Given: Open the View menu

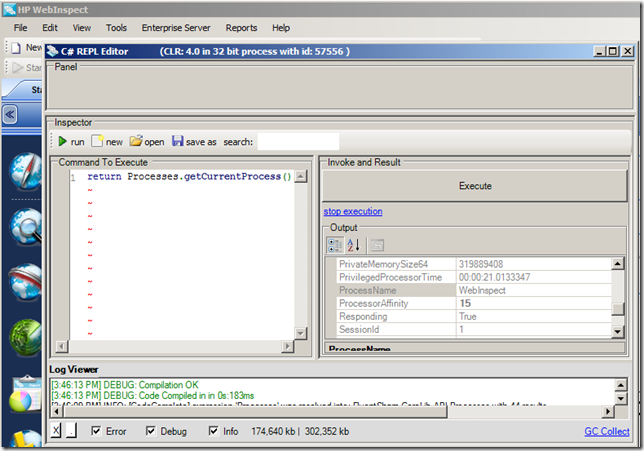Looking at the screenshot, I should (x=82, y=28).
